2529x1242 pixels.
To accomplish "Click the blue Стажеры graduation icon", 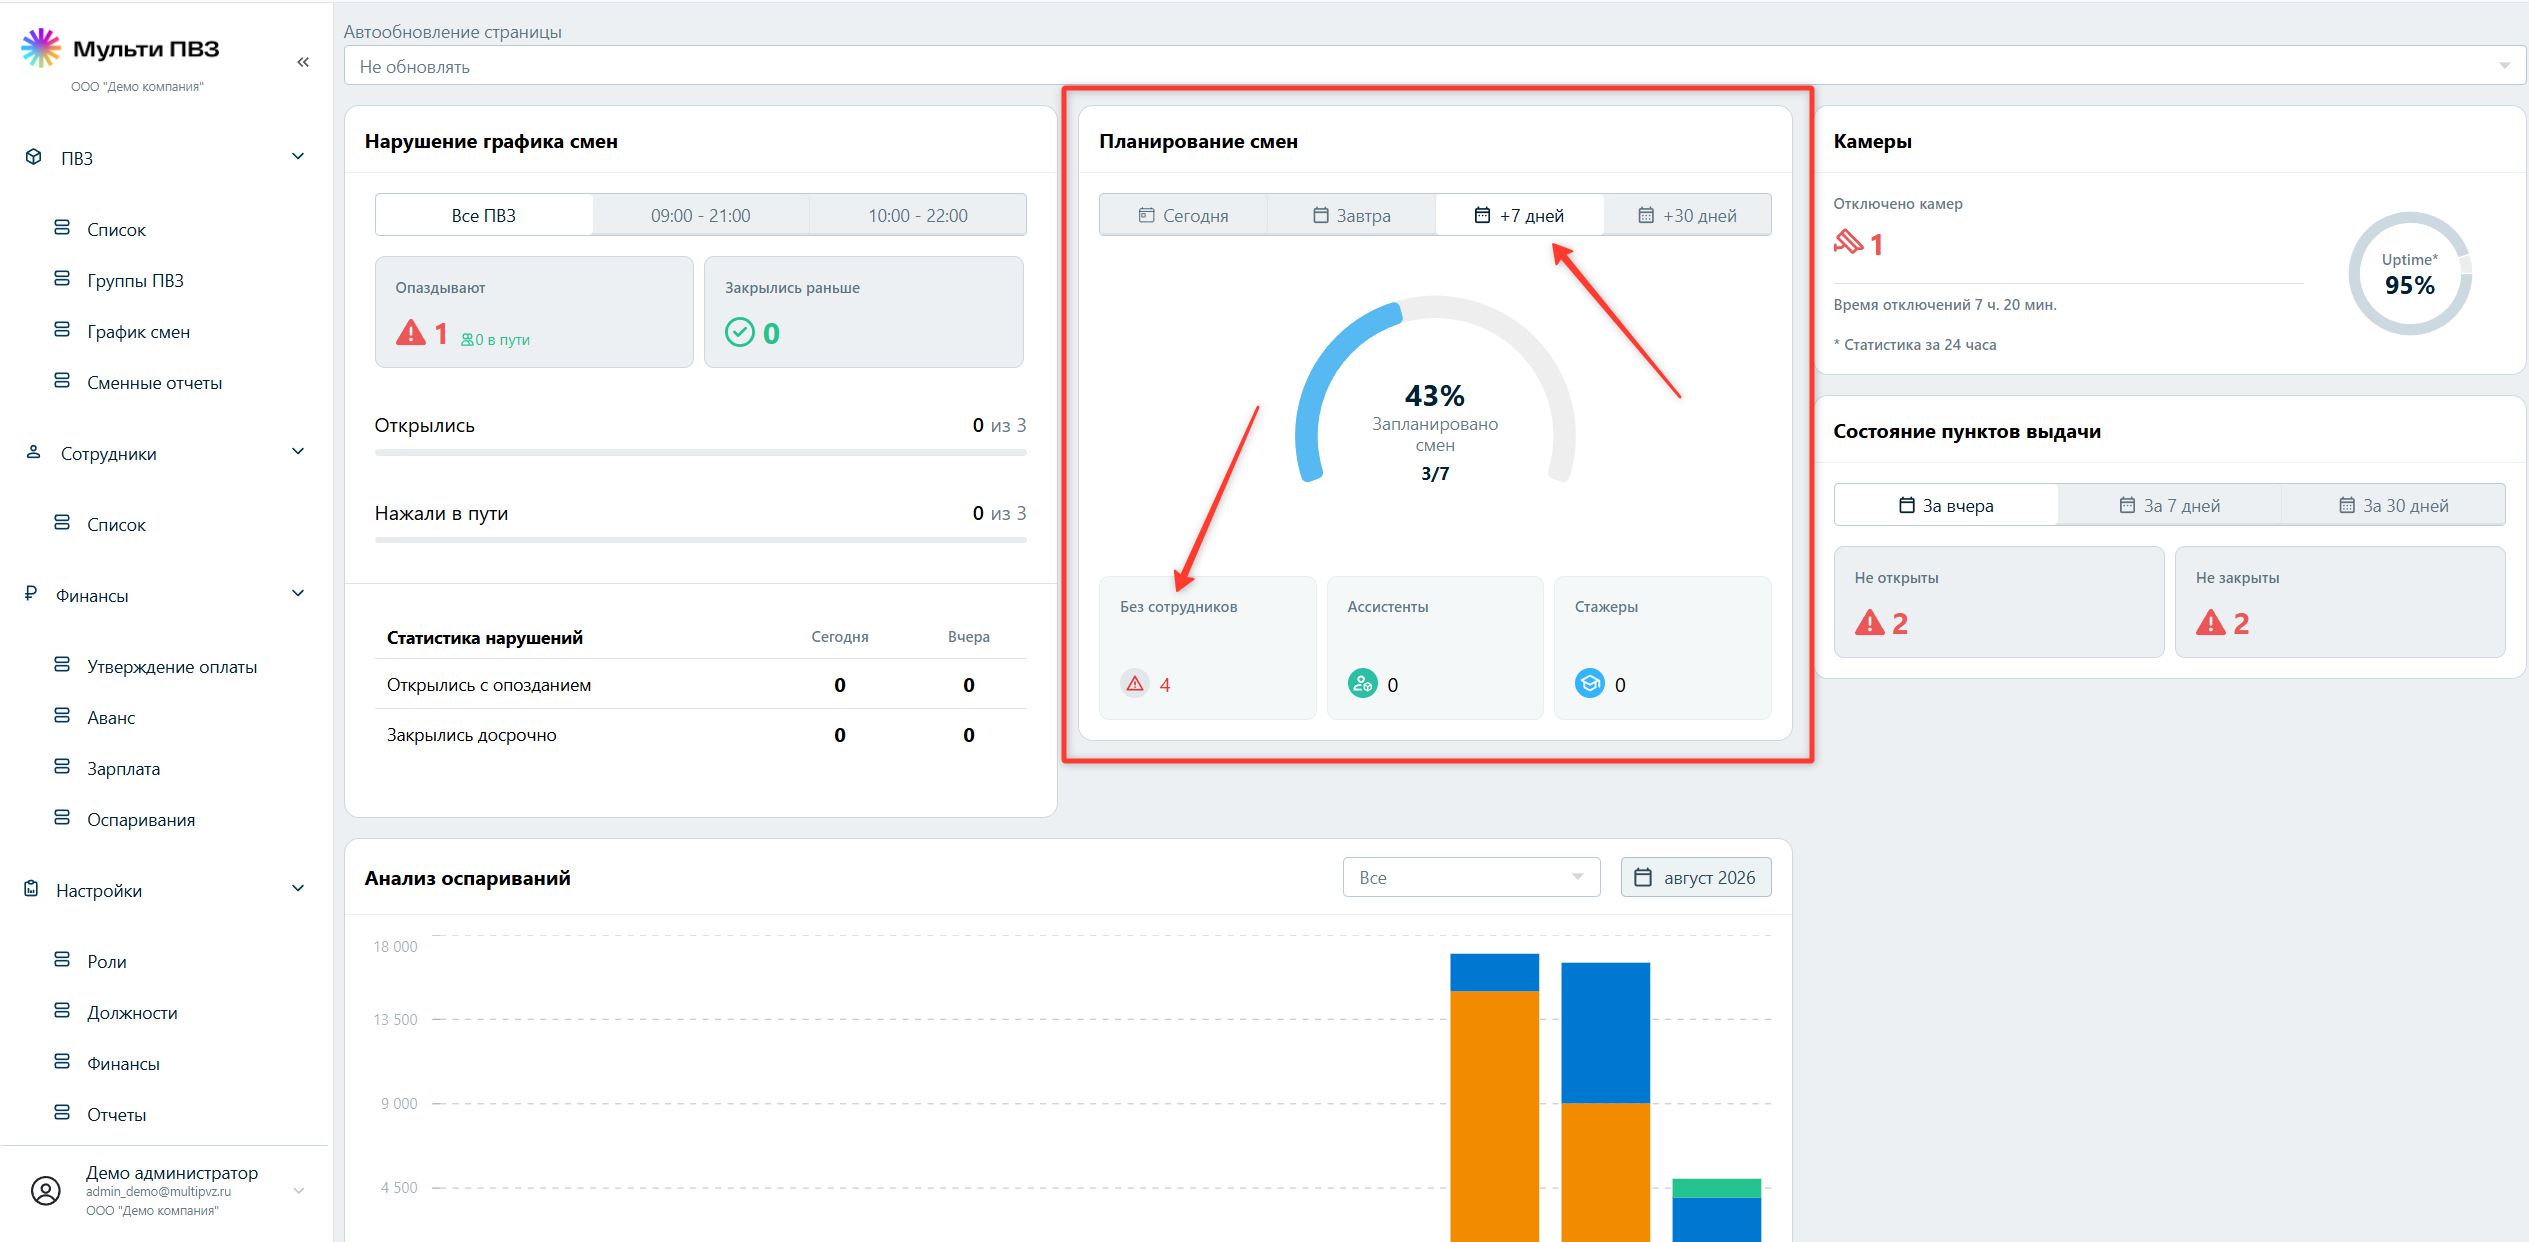I will pos(1590,684).
